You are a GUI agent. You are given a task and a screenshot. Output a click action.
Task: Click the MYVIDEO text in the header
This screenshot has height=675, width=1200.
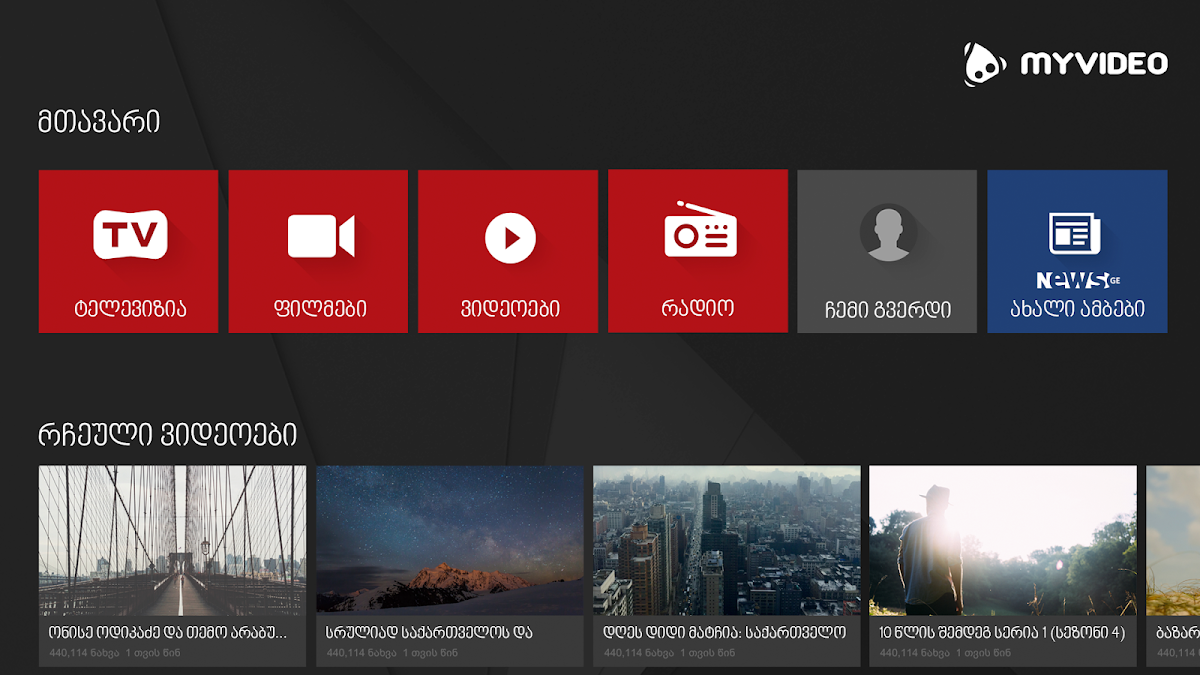[1094, 64]
